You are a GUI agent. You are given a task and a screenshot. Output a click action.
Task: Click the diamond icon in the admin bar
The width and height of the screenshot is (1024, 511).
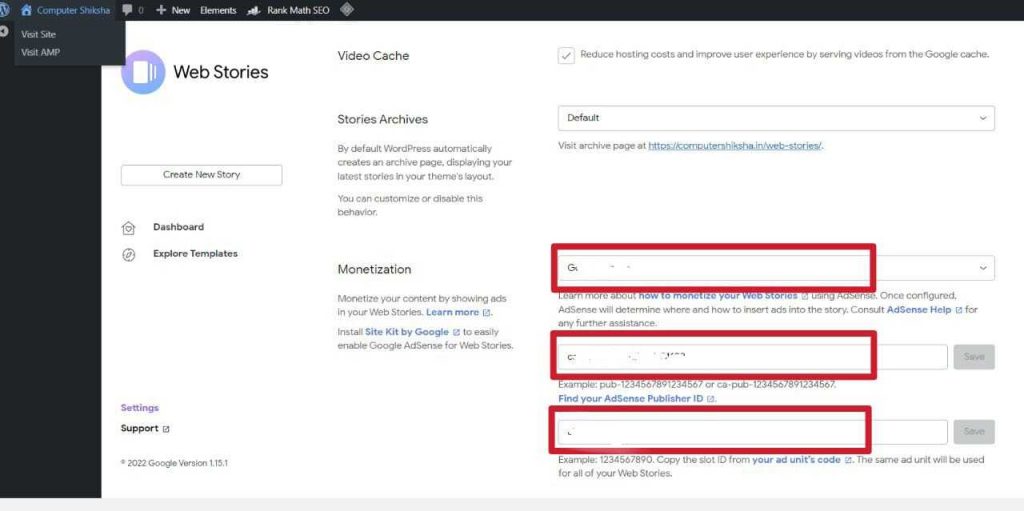pos(347,10)
